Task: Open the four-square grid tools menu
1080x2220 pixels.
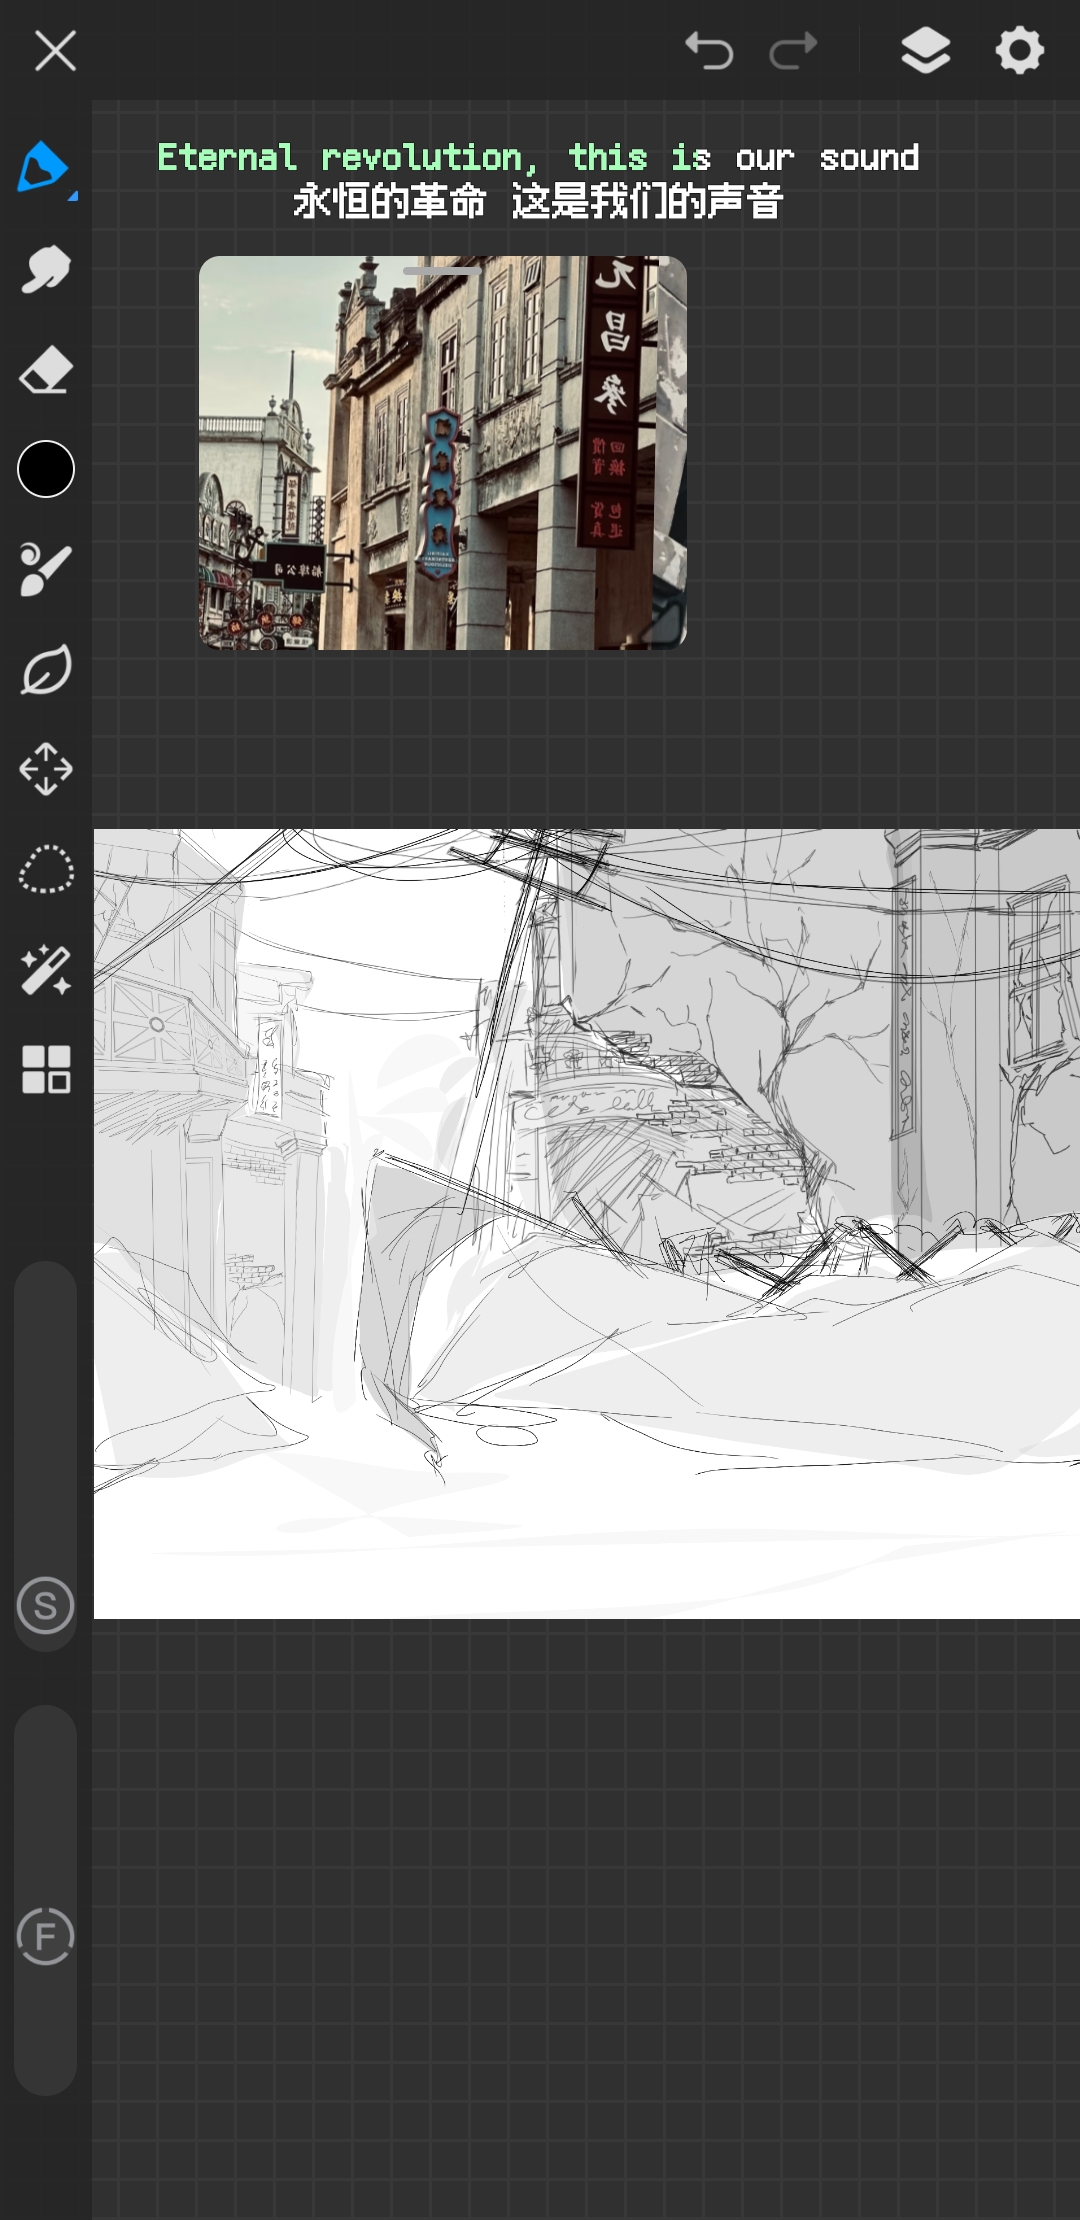Action: (x=45, y=1069)
